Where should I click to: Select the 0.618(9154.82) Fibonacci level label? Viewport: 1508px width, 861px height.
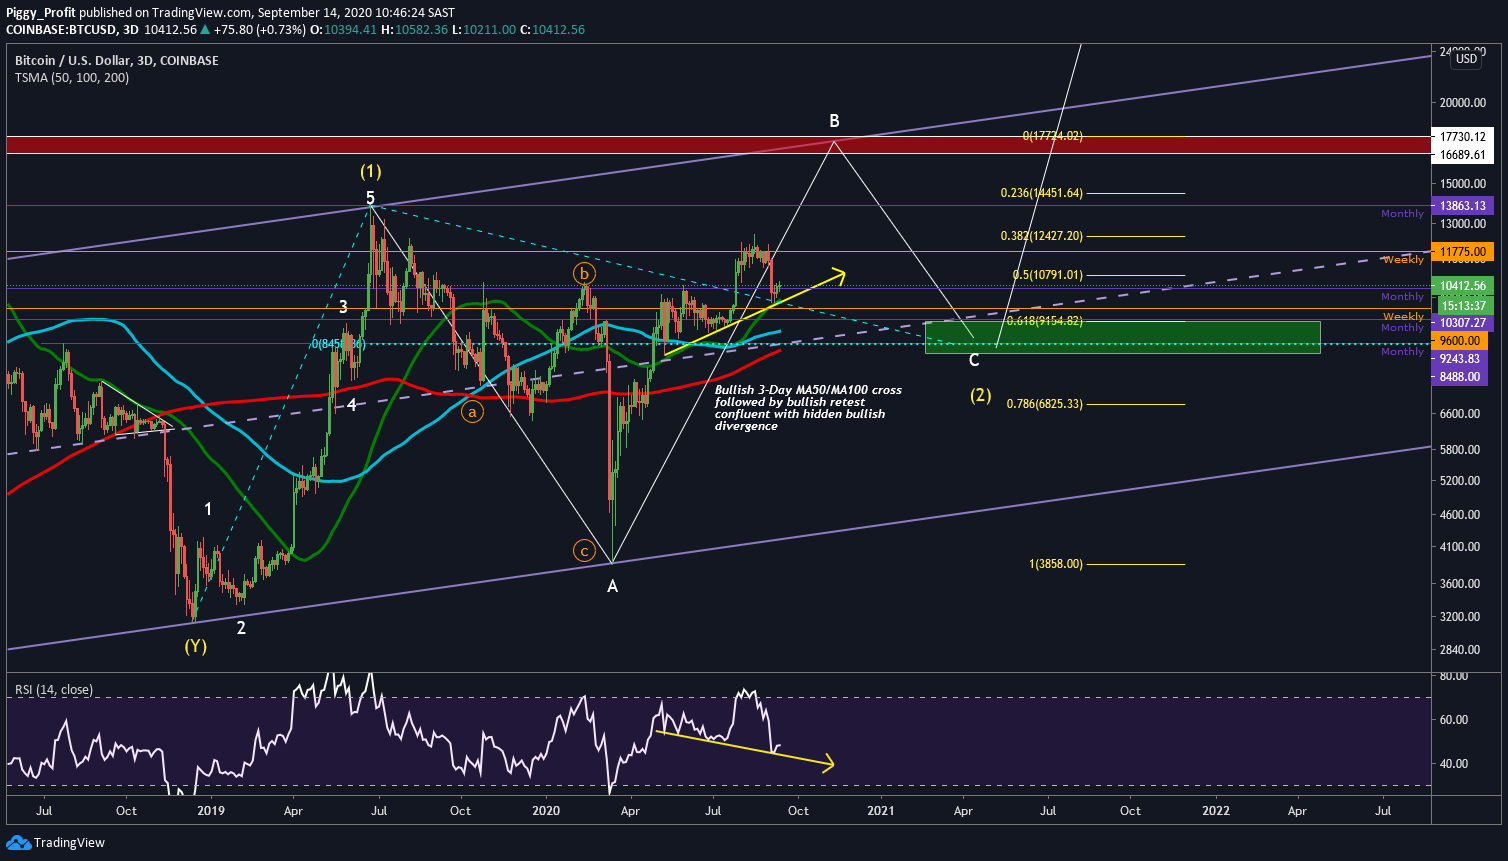1045,321
